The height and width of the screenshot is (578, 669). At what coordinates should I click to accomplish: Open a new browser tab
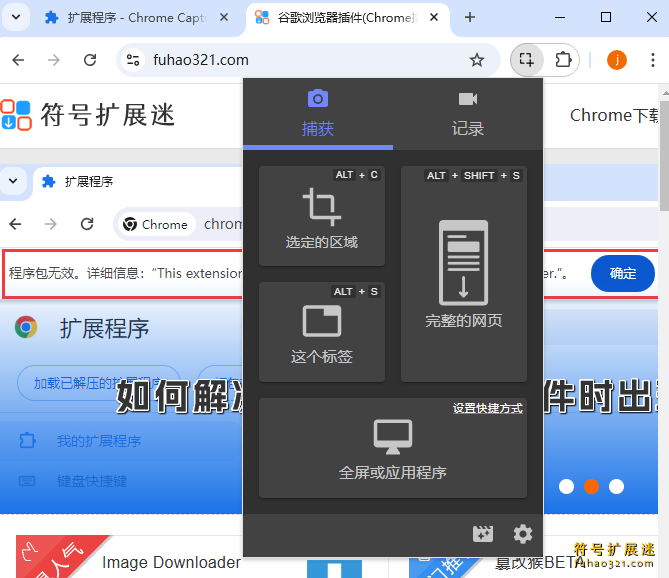click(x=470, y=17)
